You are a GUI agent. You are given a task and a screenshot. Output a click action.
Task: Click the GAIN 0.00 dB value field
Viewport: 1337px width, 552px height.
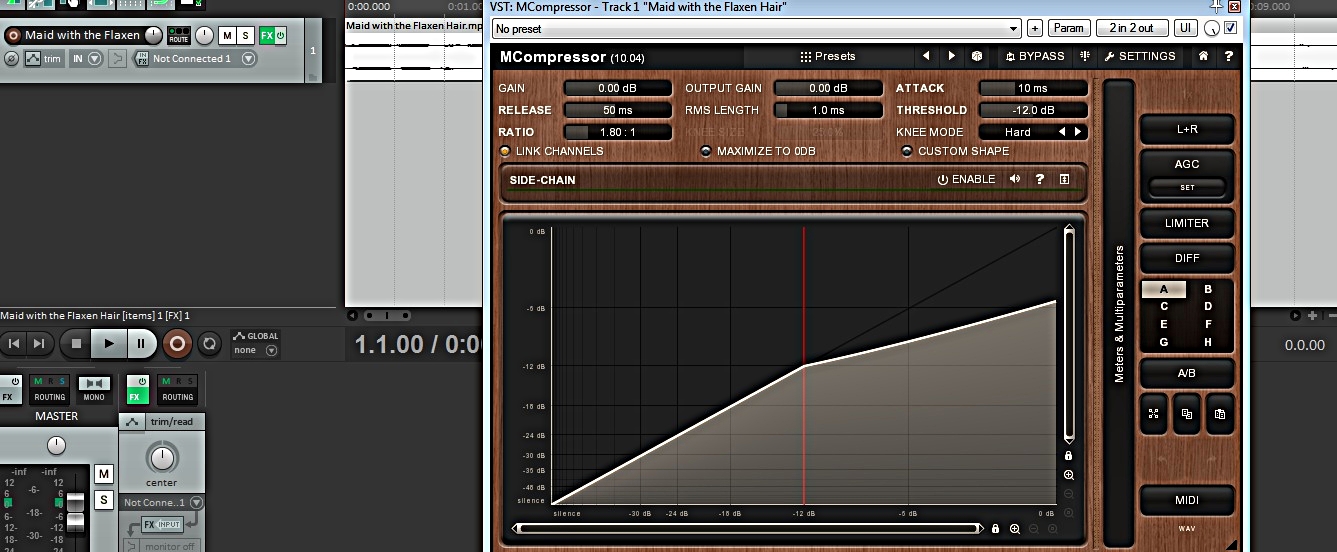click(x=618, y=88)
